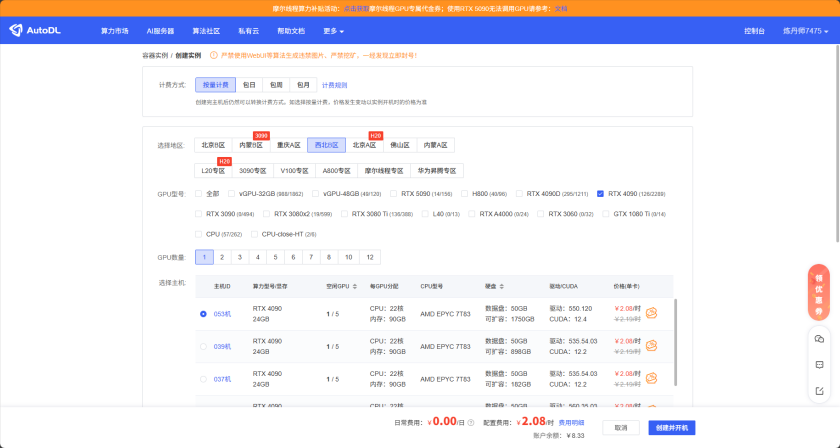The image size is (840, 448).
Task: Choose the L20专区 region
Action: point(213,171)
